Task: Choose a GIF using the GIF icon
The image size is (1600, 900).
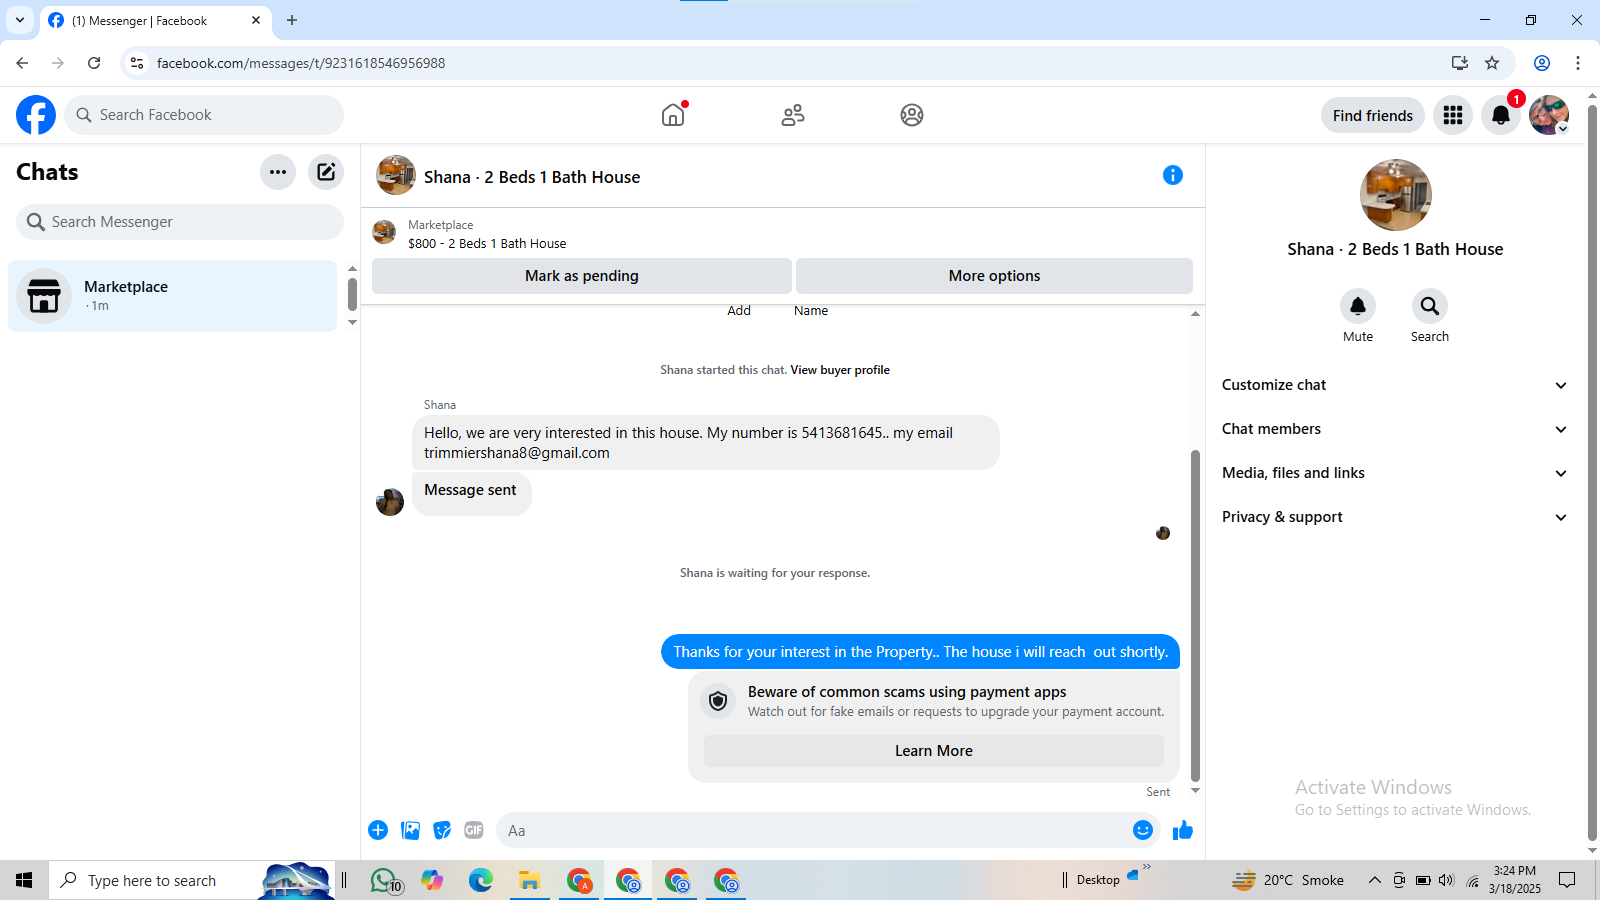Action: pyautogui.click(x=474, y=830)
